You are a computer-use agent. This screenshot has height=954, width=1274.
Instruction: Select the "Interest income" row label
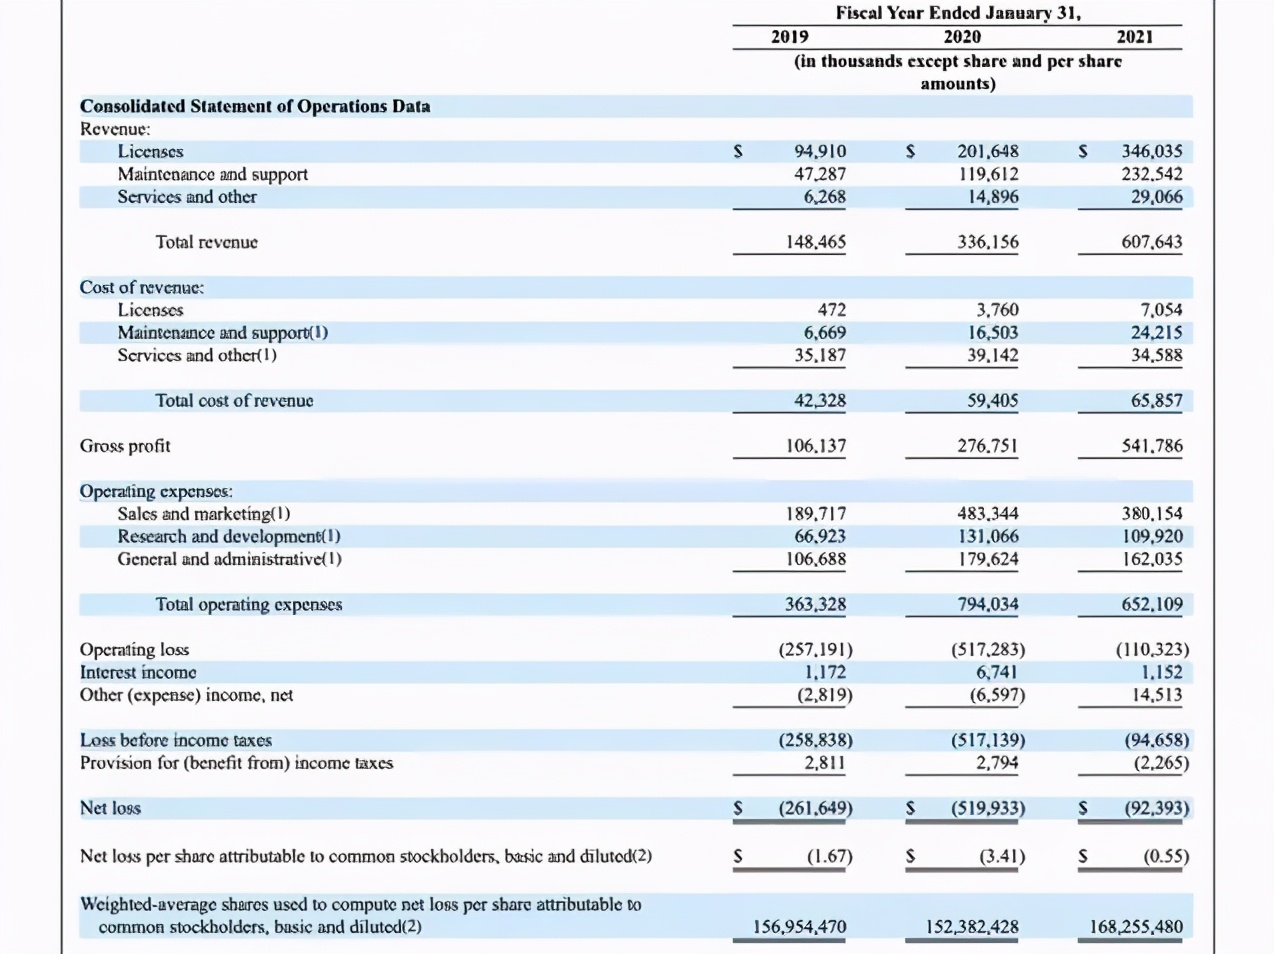138,672
